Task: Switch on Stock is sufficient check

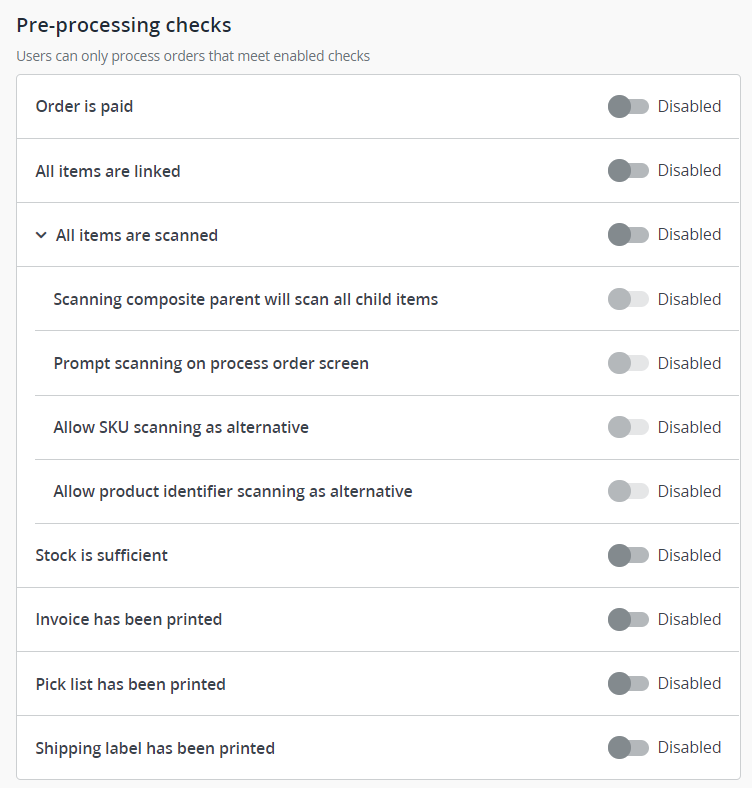Action: [628, 555]
